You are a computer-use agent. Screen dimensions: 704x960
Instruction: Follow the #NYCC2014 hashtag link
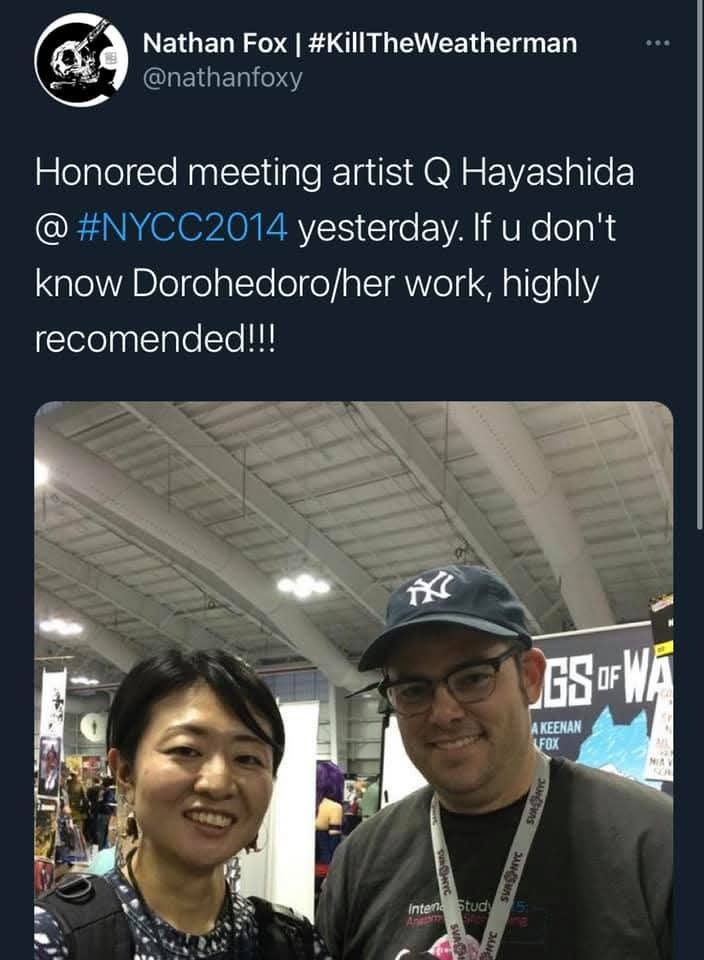click(183, 228)
